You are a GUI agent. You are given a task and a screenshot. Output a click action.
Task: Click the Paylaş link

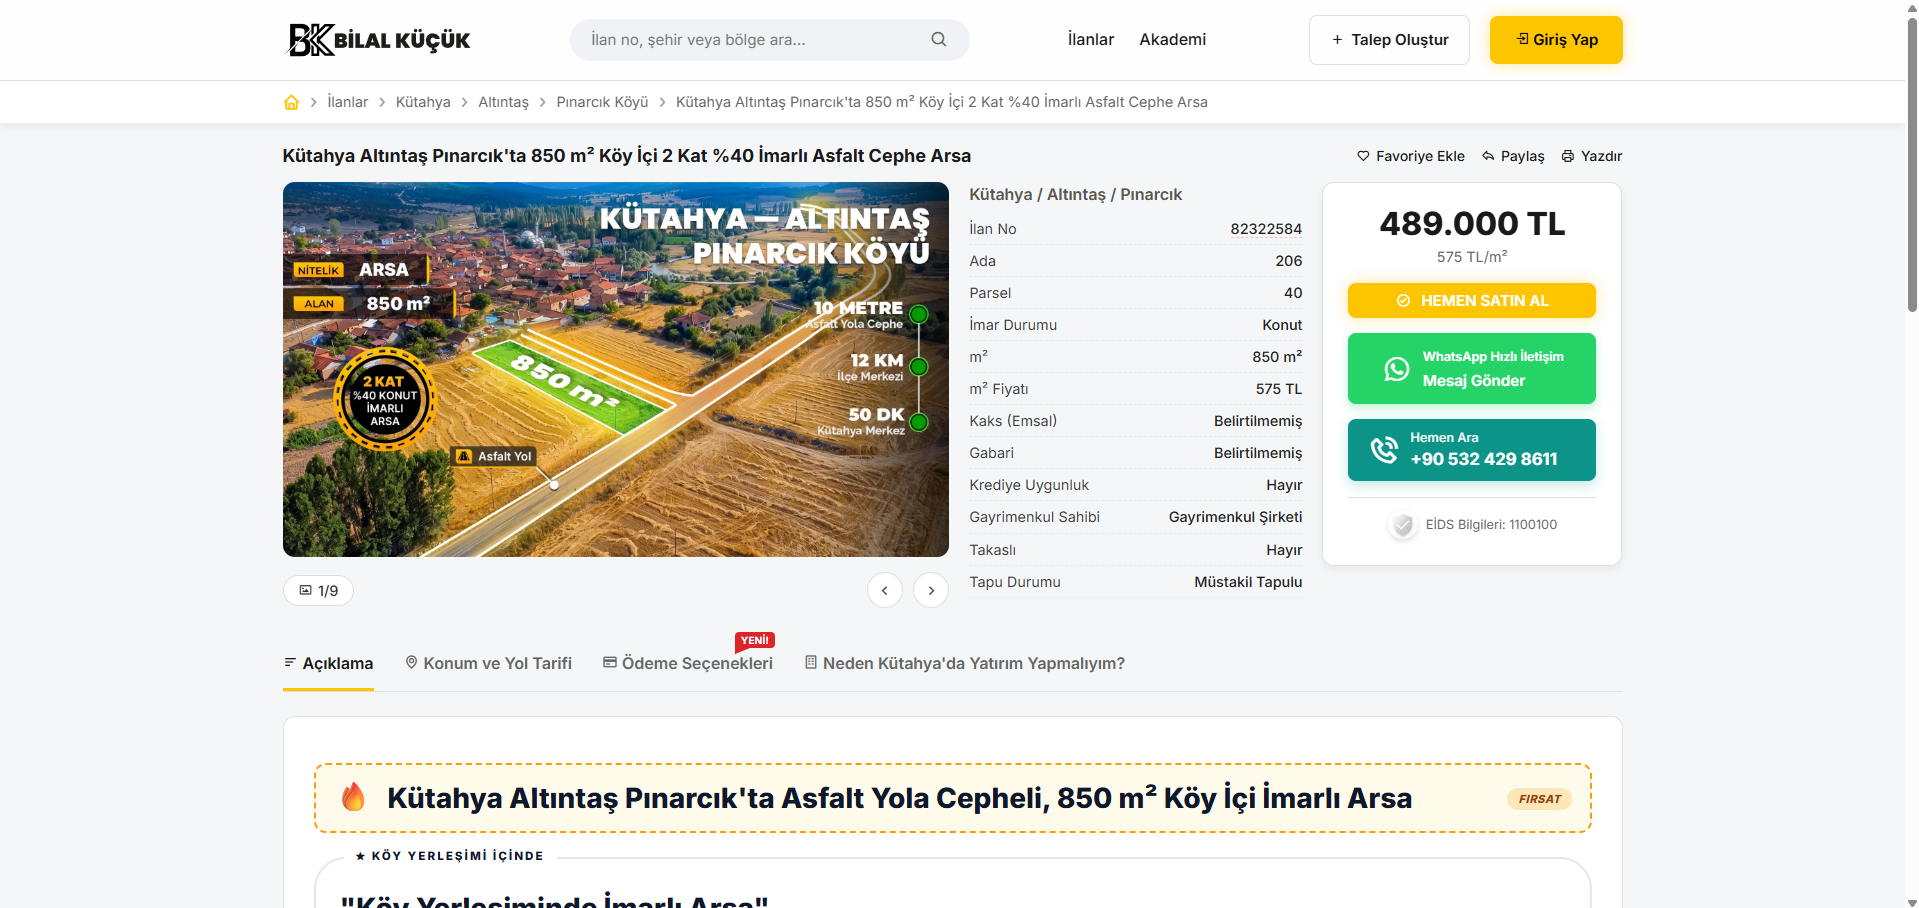pyautogui.click(x=1513, y=156)
